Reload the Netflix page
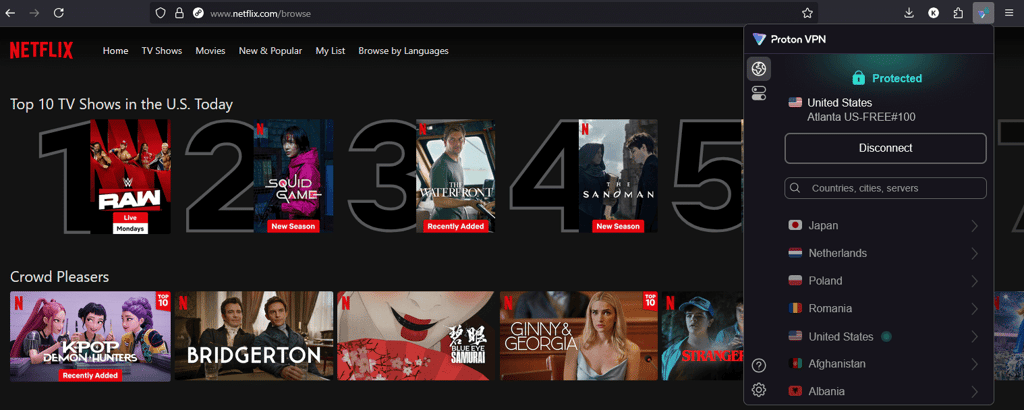Screen dimensions: 1024x410 pos(59,12)
